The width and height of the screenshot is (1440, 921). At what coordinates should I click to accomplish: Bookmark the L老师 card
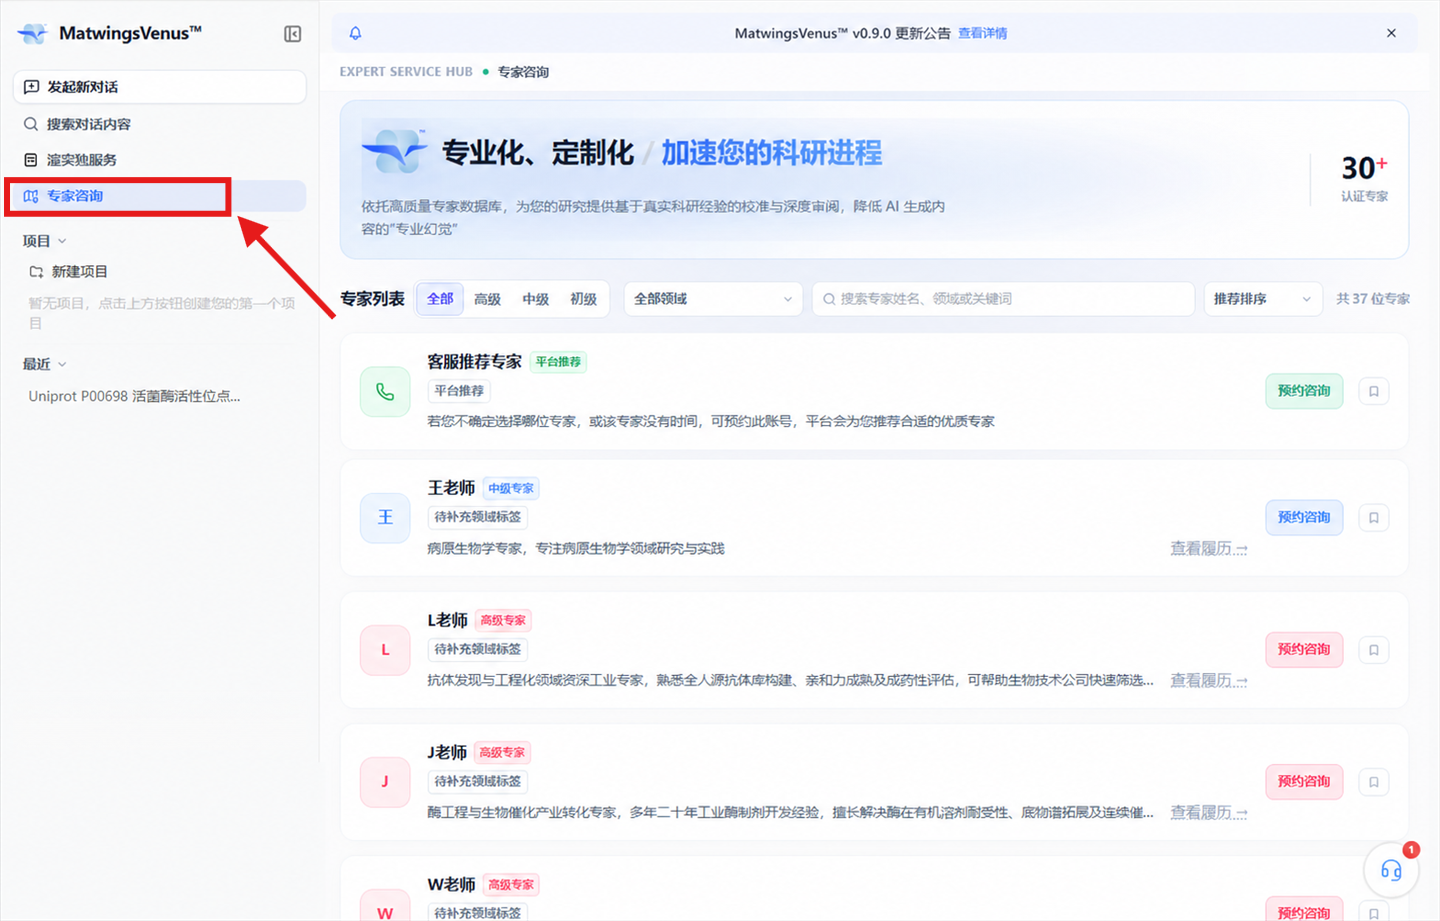coord(1374,650)
